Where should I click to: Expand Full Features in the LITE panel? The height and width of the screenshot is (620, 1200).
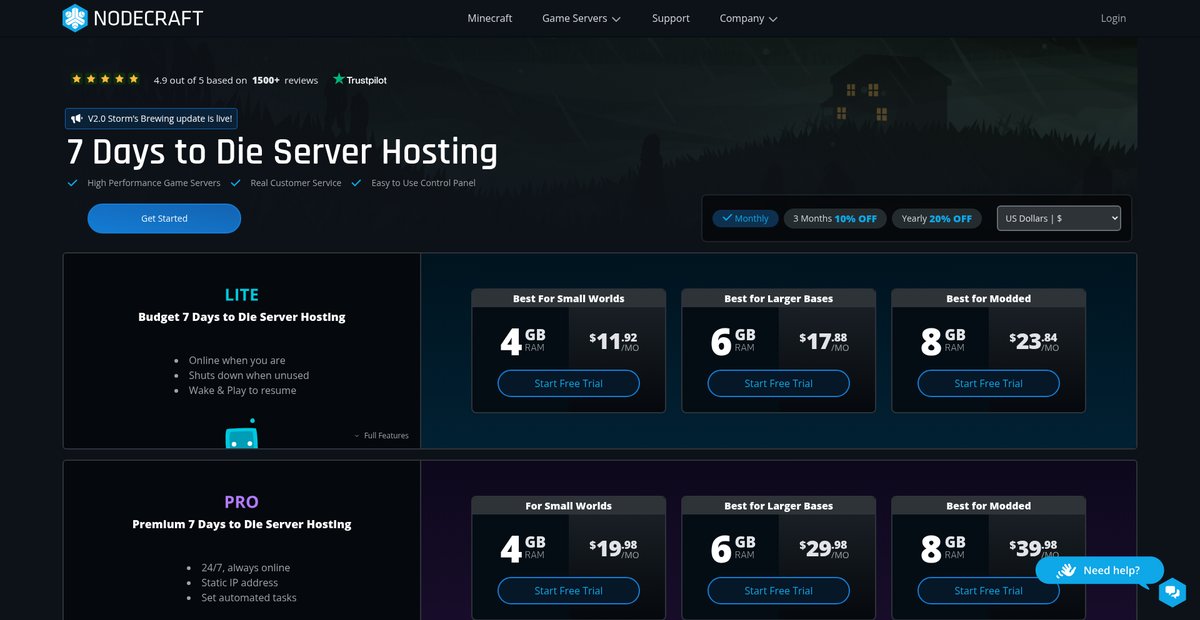click(381, 436)
